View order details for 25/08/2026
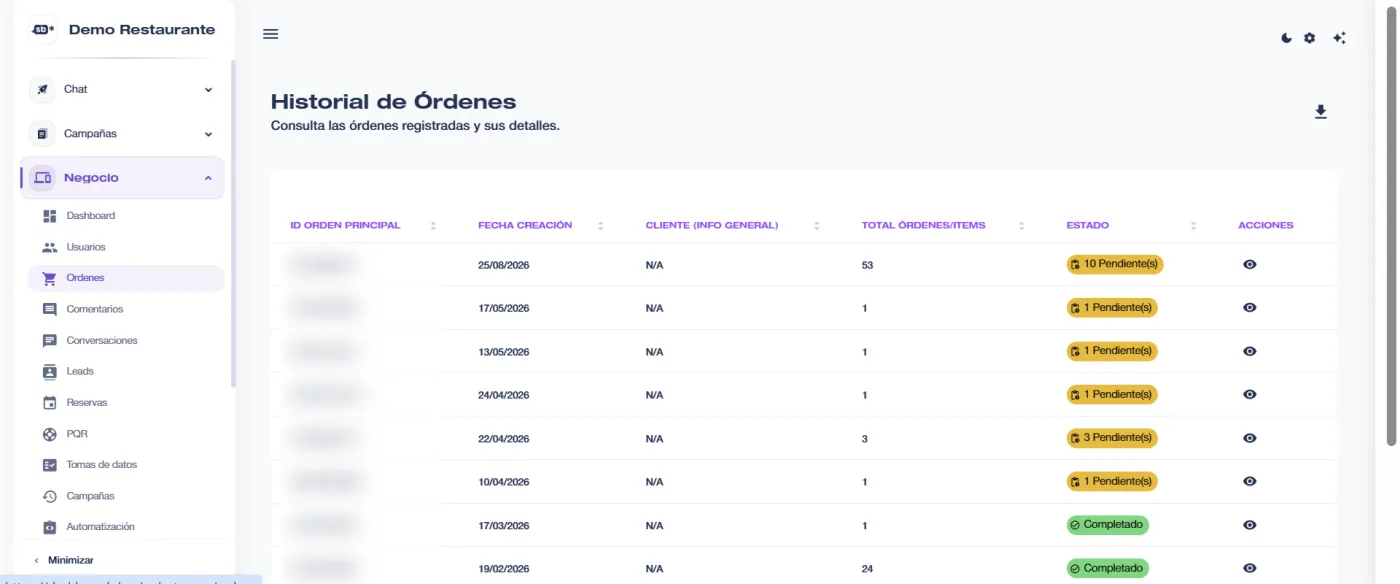This screenshot has width=1400, height=584. (x=1249, y=264)
